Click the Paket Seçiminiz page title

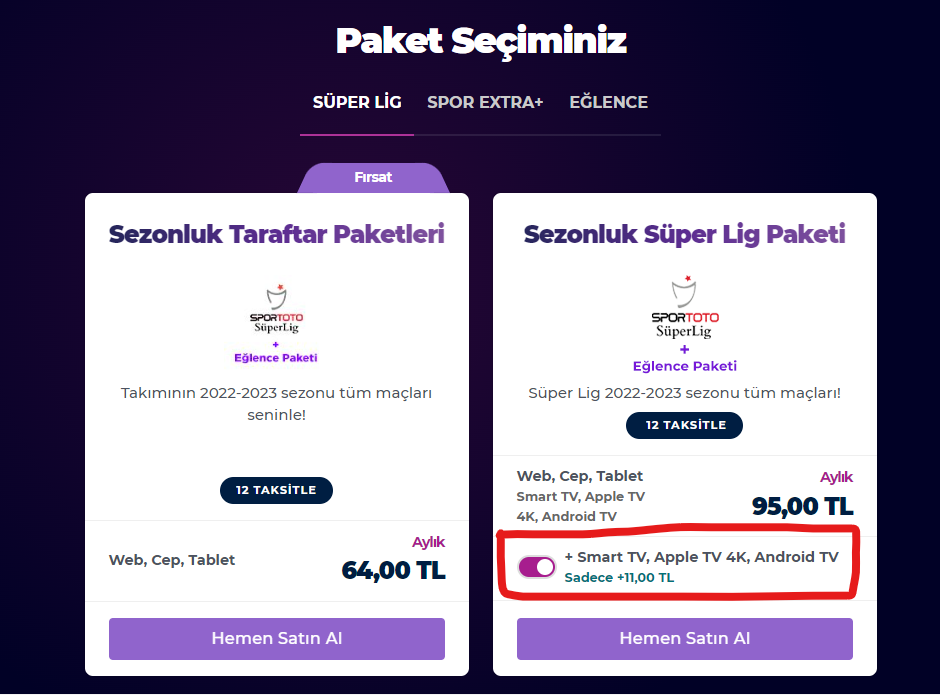point(481,41)
